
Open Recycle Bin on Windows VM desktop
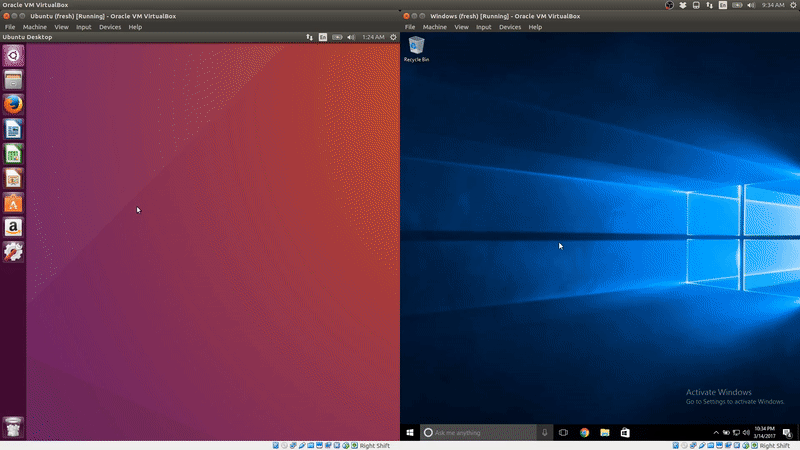tap(416, 49)
